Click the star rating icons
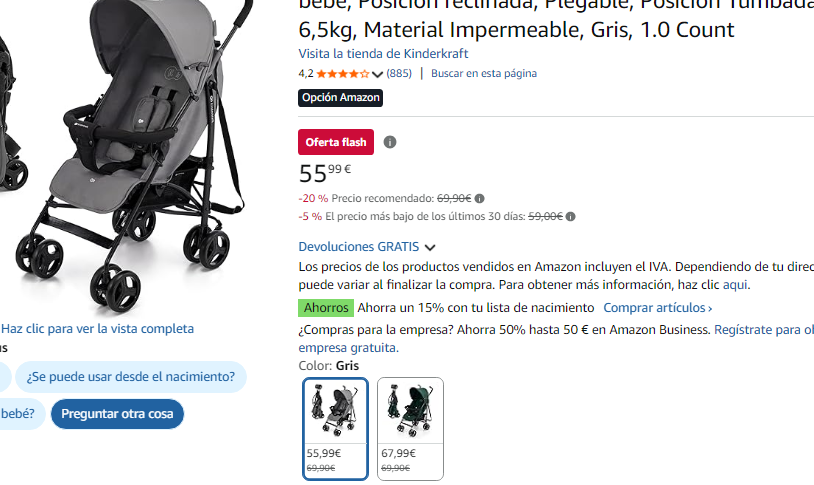Viewport: 814px width, 485px height. point(343,74)
